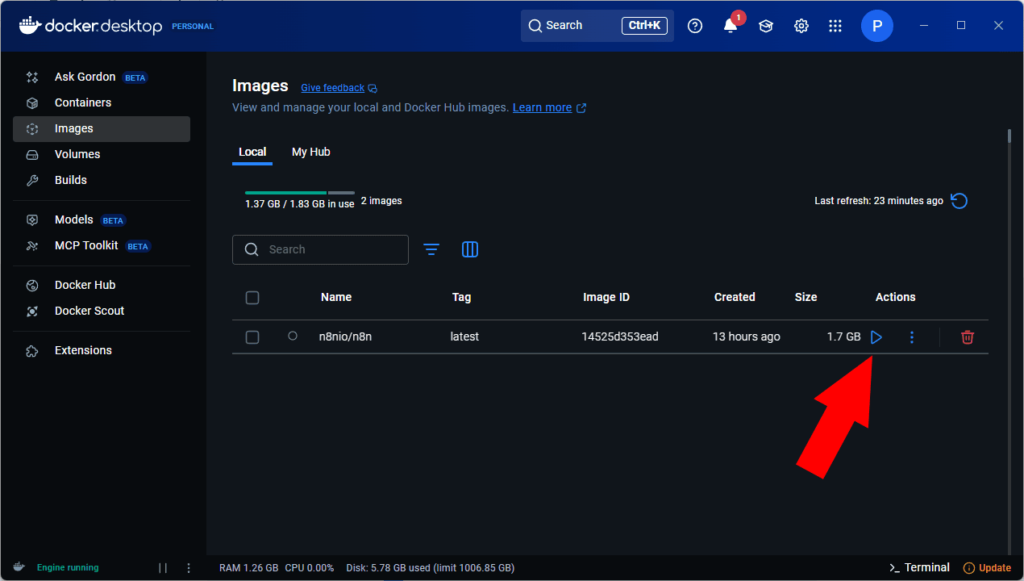Click the whale icon beside Engine running
The width and height of the screenshot is (1024, 581).
(x=19, y=567)
